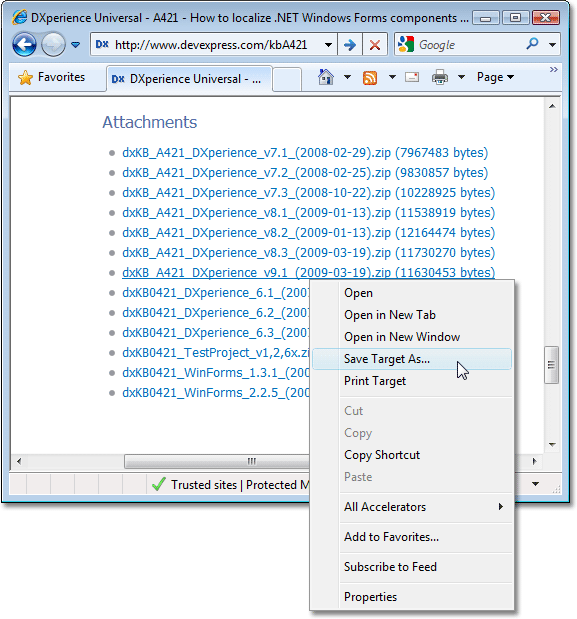
Task: Select the DXperience Universal tab
Action: pos(189,79)
